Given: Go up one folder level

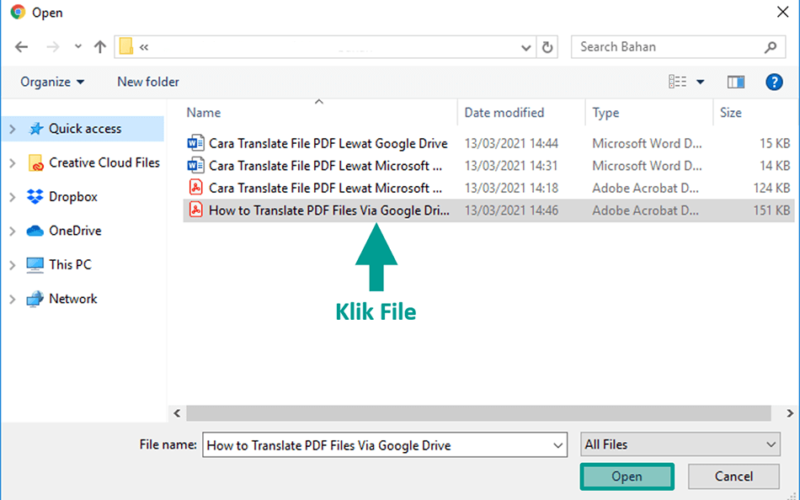Looking at the screenshot, I should 100,47.
